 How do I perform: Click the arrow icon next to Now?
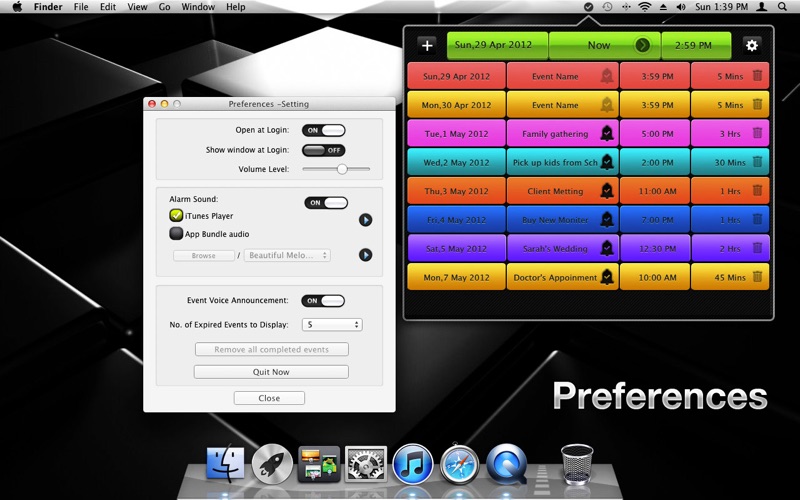[x=642, y=45]
